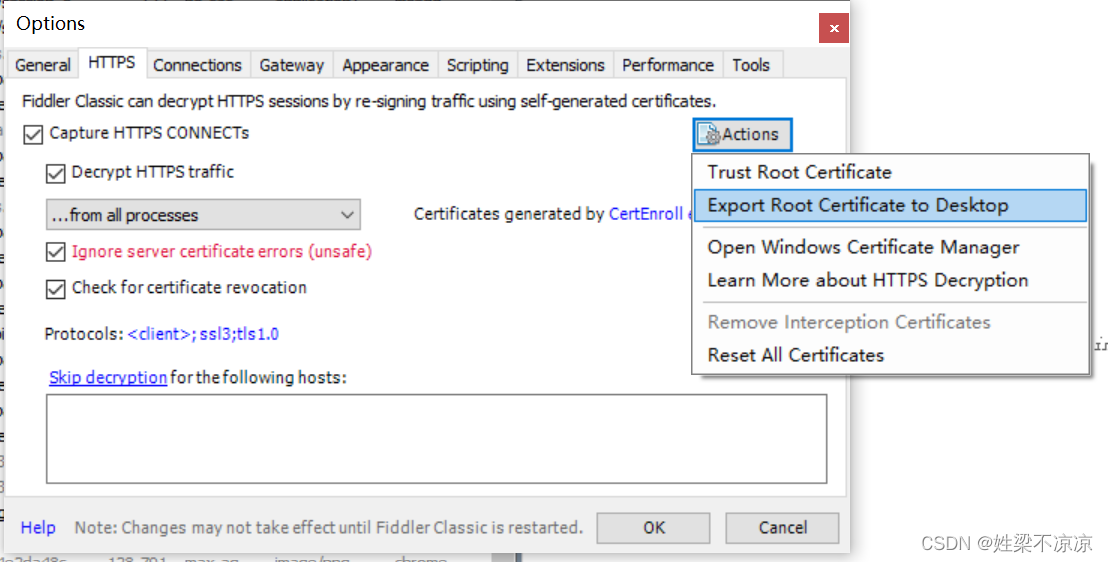Open the Connections tab
The image size is (1108, 562).
pos(197,65)
